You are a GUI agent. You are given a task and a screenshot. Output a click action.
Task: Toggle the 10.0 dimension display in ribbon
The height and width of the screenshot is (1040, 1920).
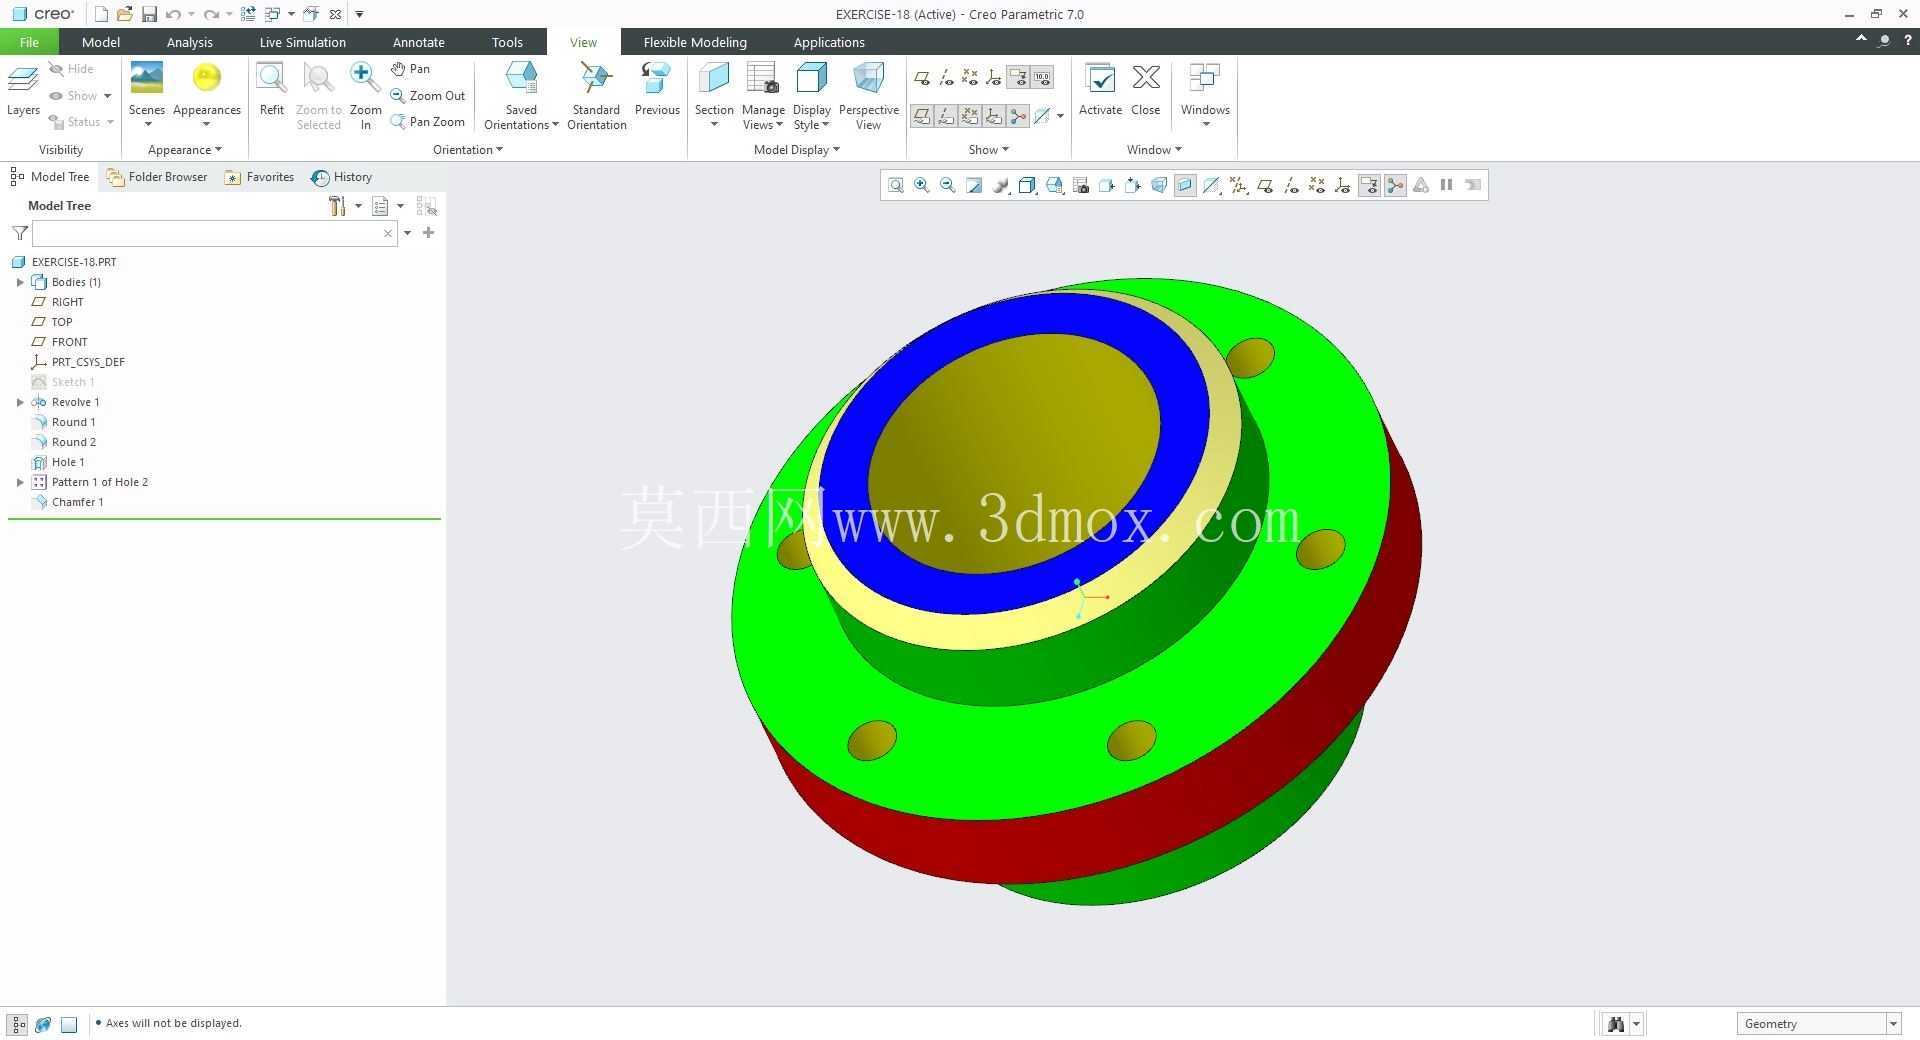(1042, 77)
